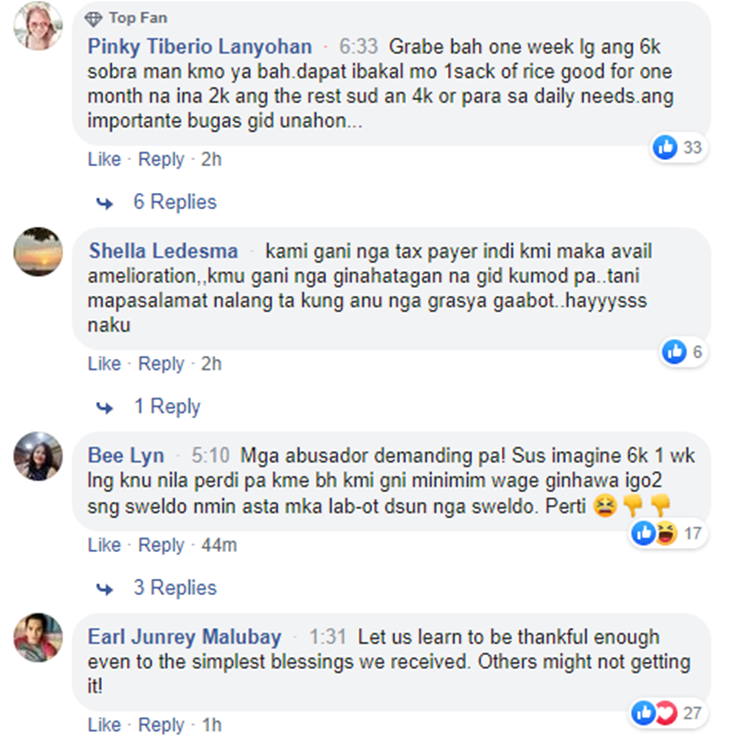Like Pinky Tiberio Lanyohan's comment
This screenshot has height=744, width=750.
pos(104,159)
